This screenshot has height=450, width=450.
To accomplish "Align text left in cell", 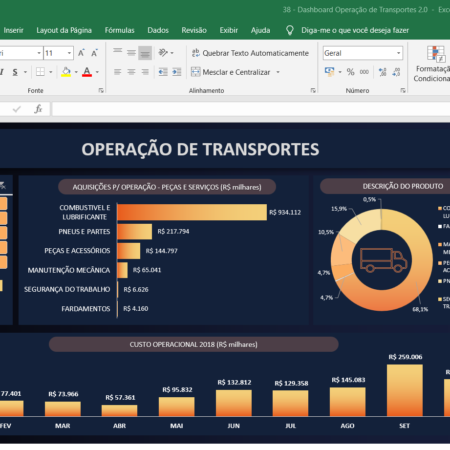I will pyautogui.click(x=117, y=72).
